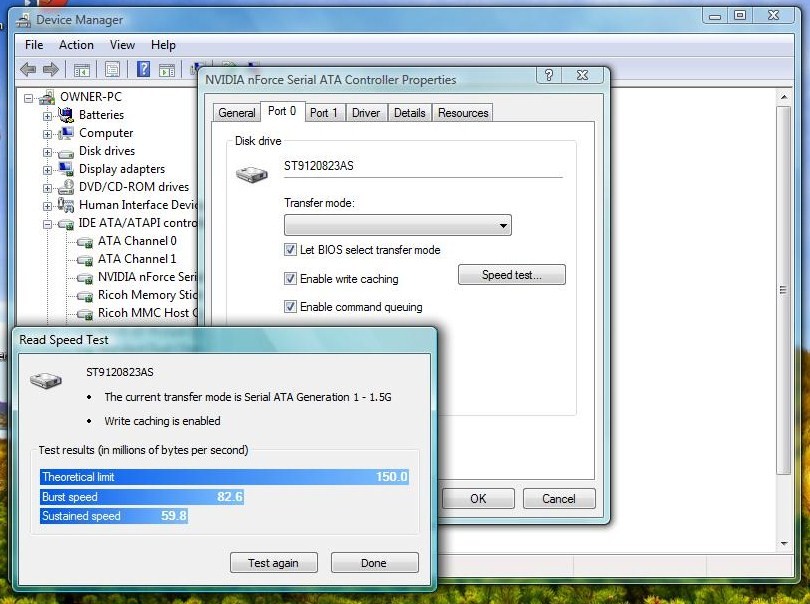Select the Display adapters icon
810x604 pixels.
[66, 169]
